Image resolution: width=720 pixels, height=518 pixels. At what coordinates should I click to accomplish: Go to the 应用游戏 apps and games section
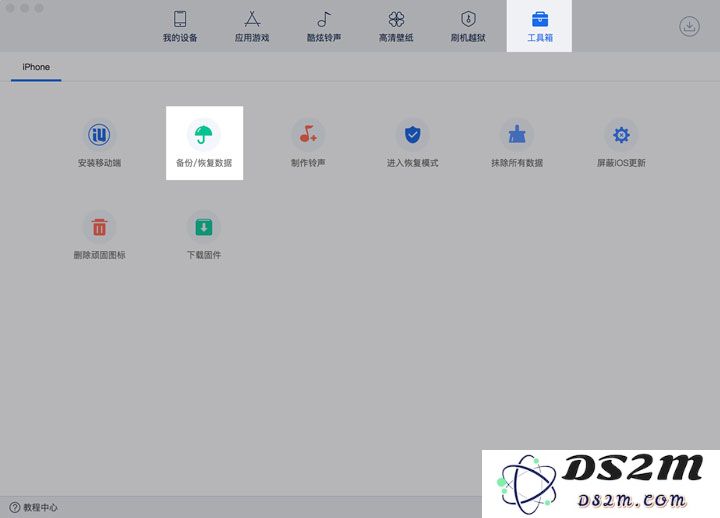coord(252,26)
